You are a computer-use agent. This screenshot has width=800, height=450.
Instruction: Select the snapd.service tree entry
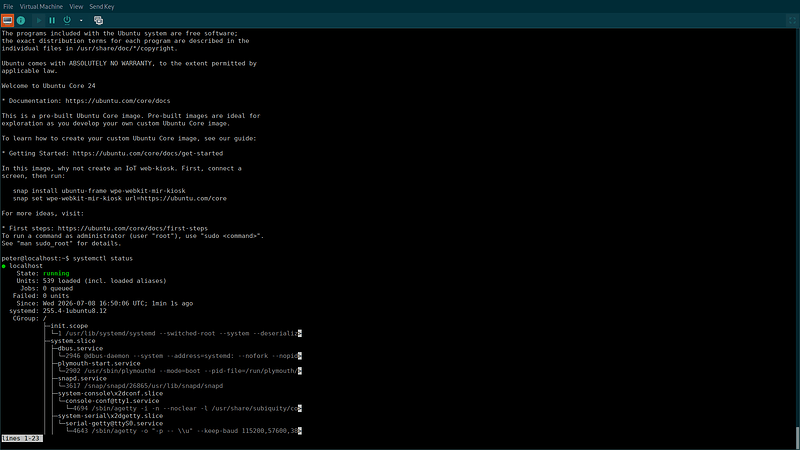coord(82,378)
